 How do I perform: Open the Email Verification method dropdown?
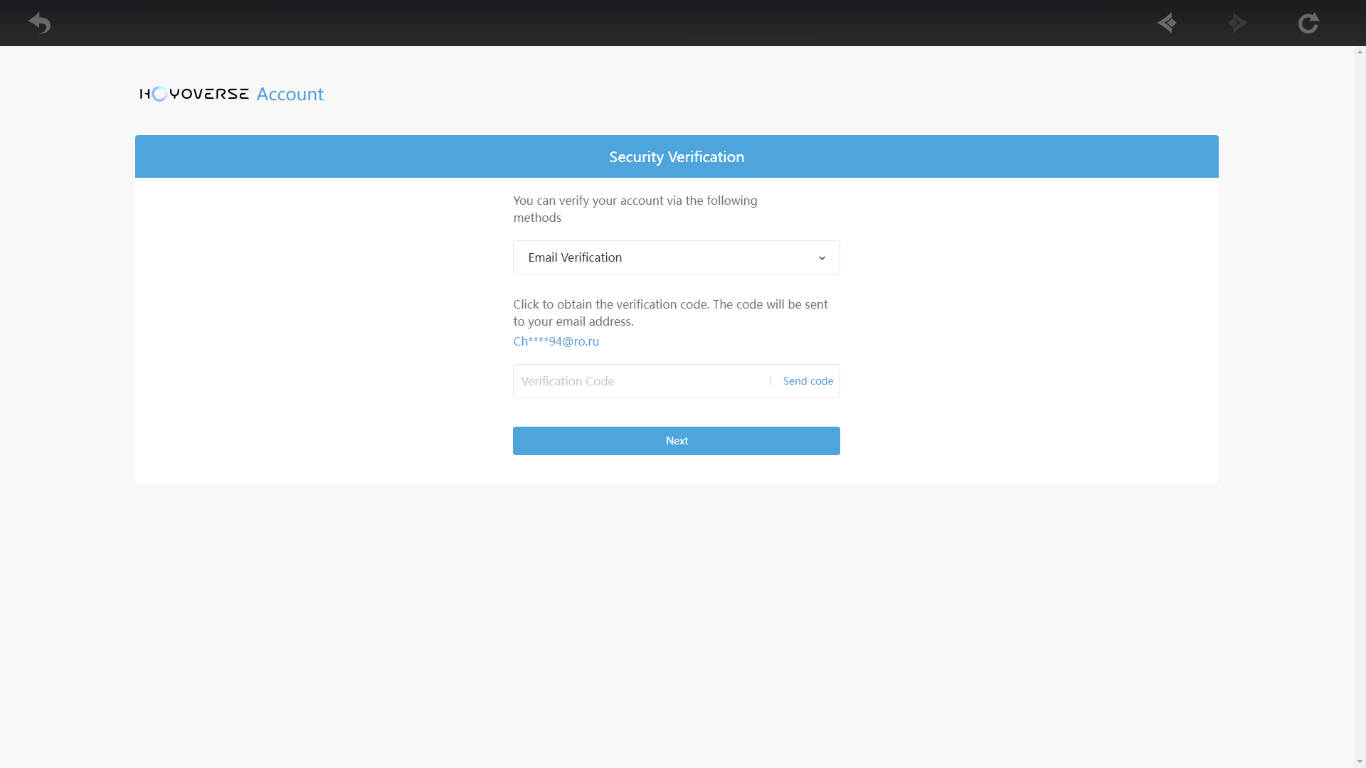[676, 257]
